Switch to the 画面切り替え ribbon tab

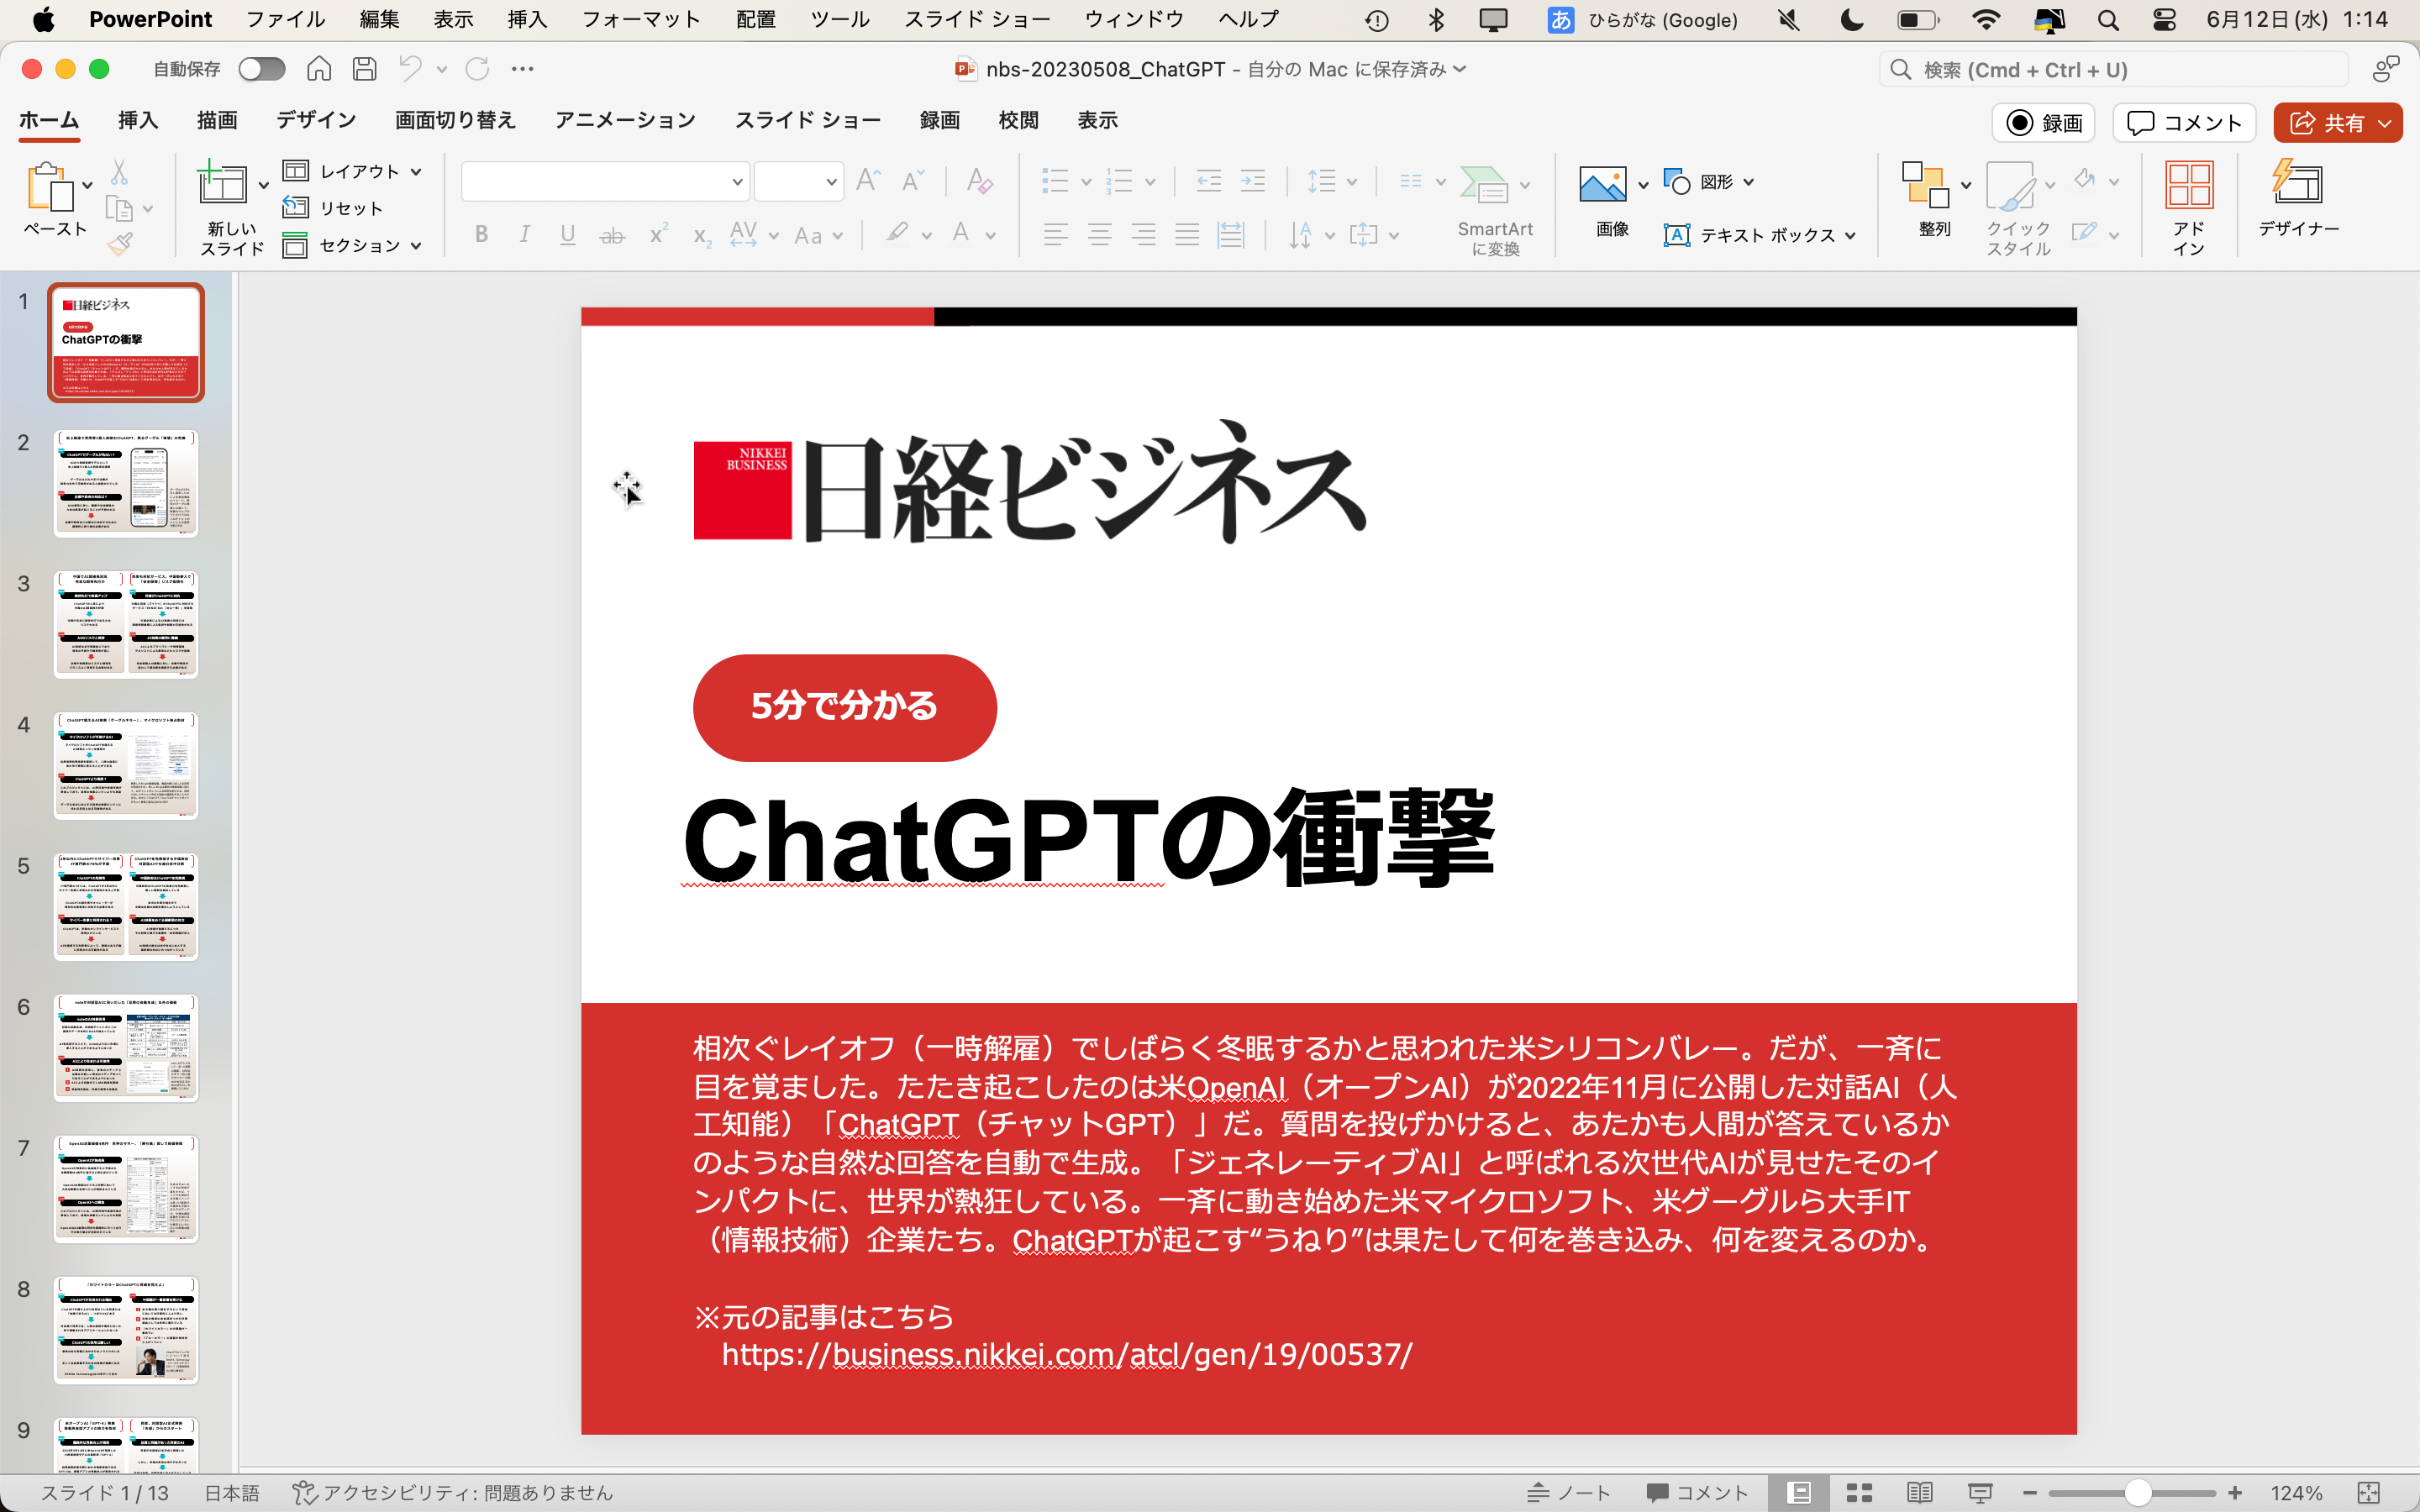point(455,120)
